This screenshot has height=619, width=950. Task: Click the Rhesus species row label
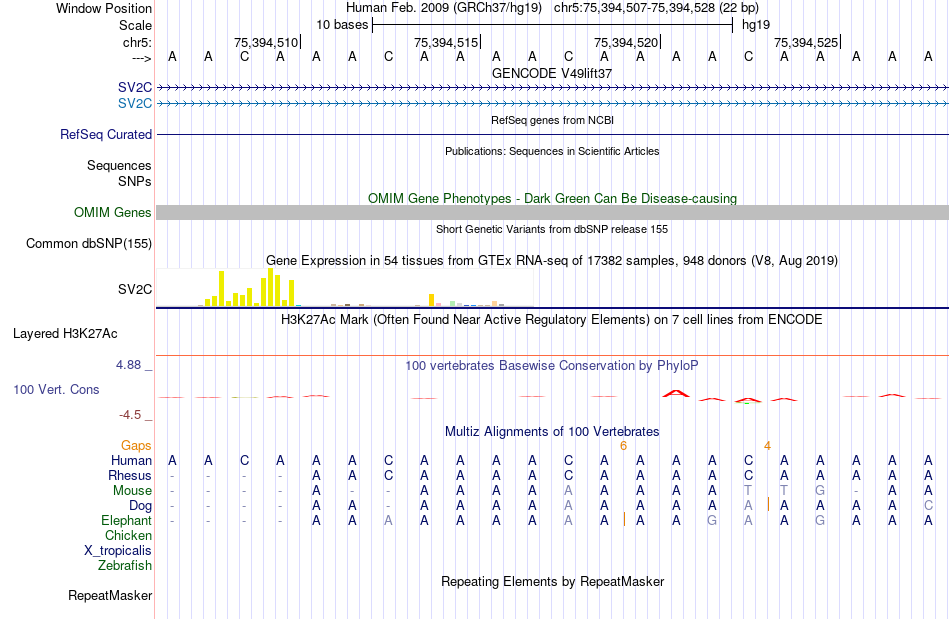tap(130, 475)
